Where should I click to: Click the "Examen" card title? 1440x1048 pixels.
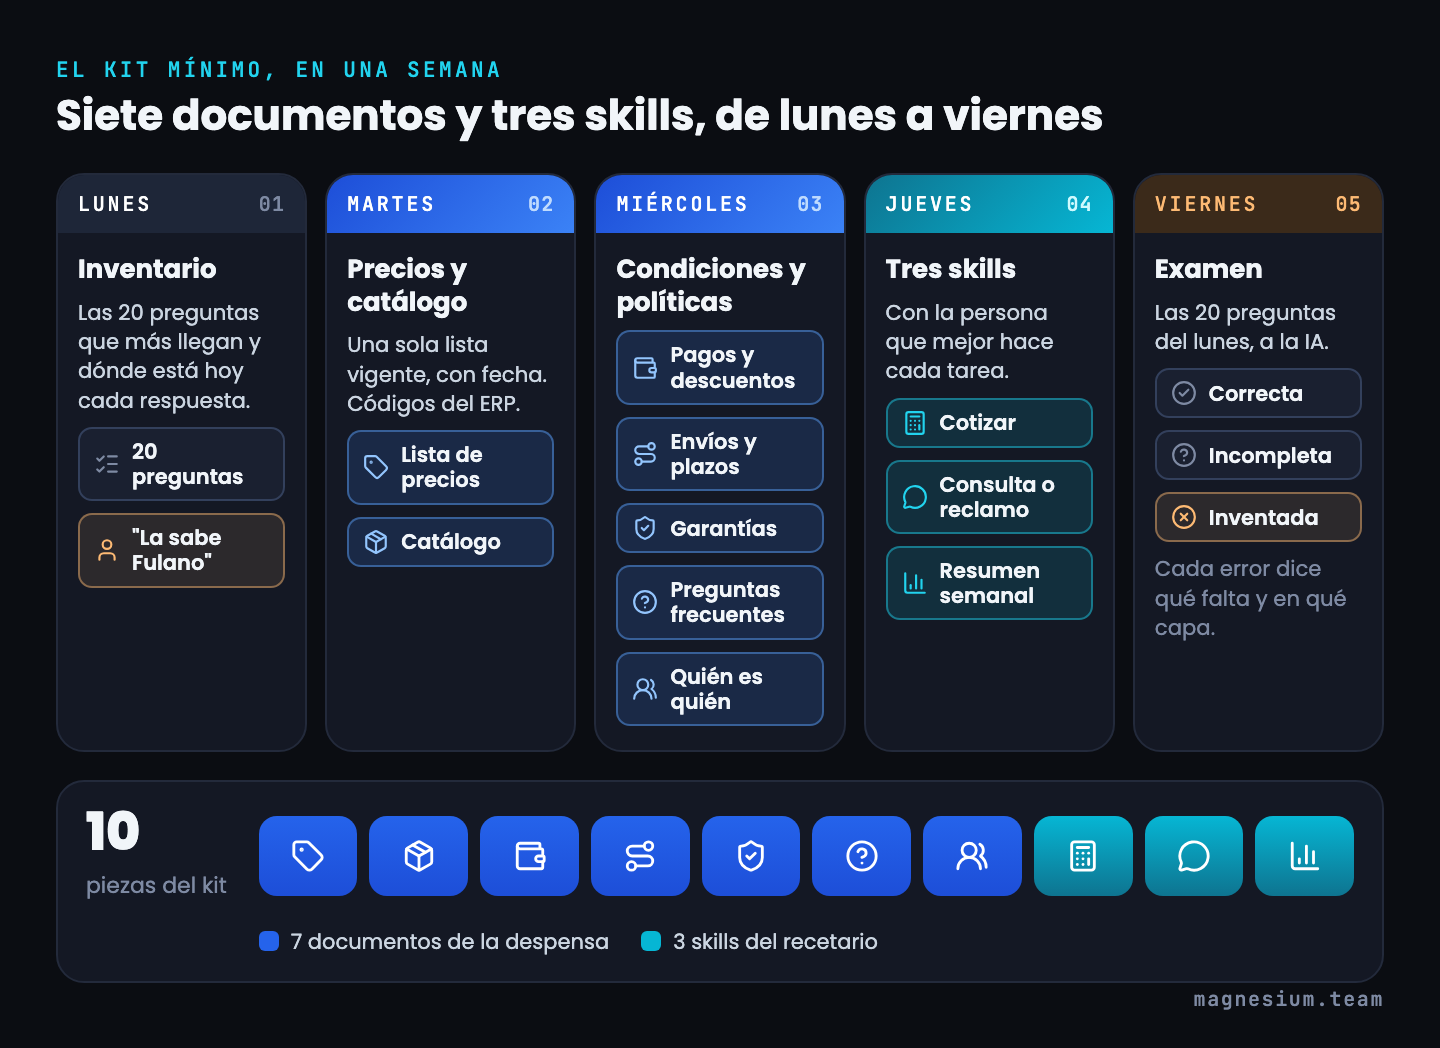tap(1208, 269)
